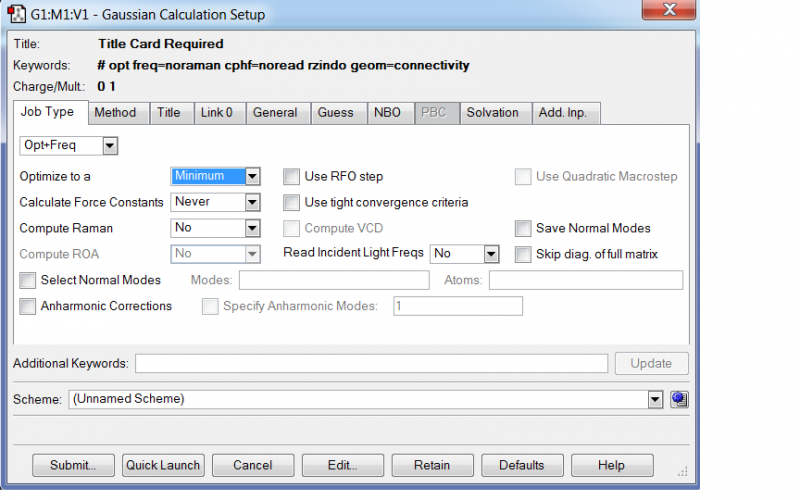800x500 pixels.
Task: Select the Job Type tab
Action: tap(50, 112)
